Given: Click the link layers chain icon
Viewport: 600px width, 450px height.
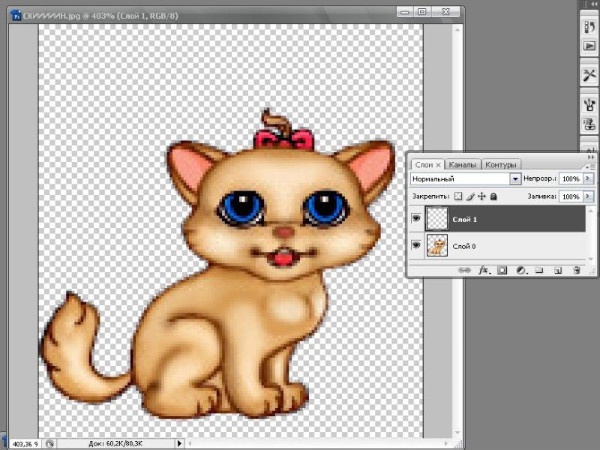Looking at the screenshot, I should tap(464, 270).
